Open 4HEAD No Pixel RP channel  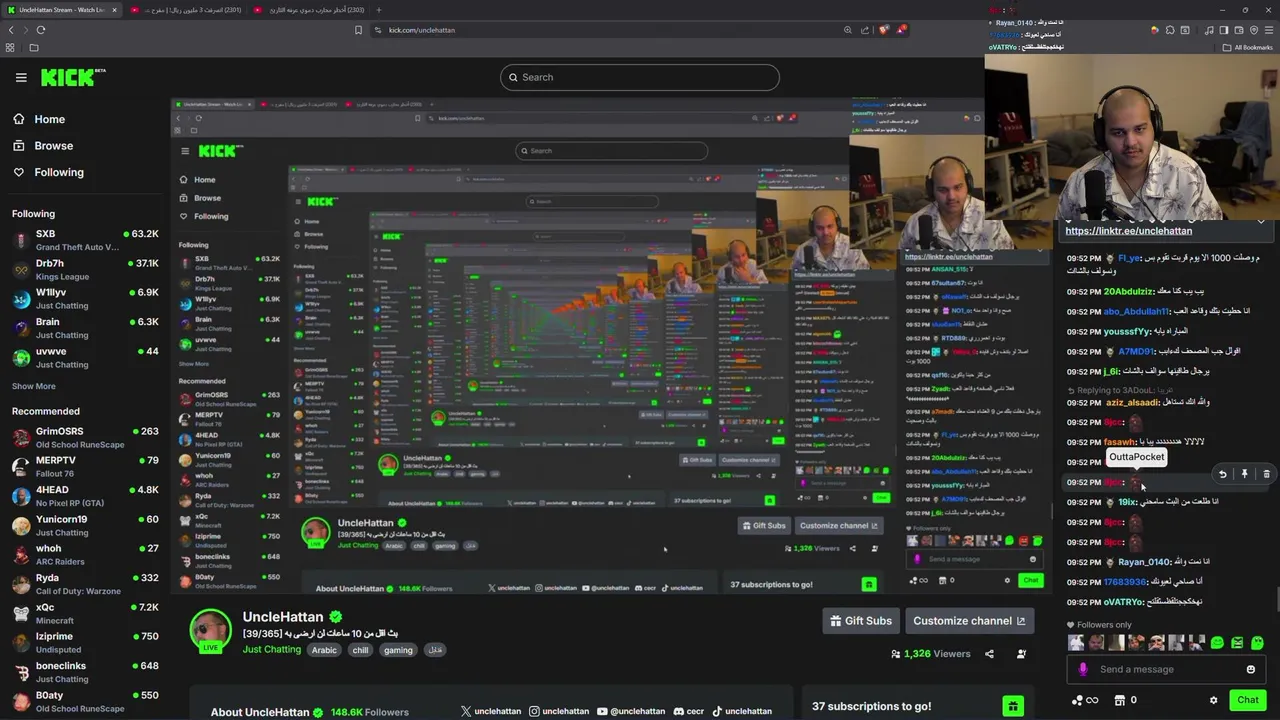84,496
